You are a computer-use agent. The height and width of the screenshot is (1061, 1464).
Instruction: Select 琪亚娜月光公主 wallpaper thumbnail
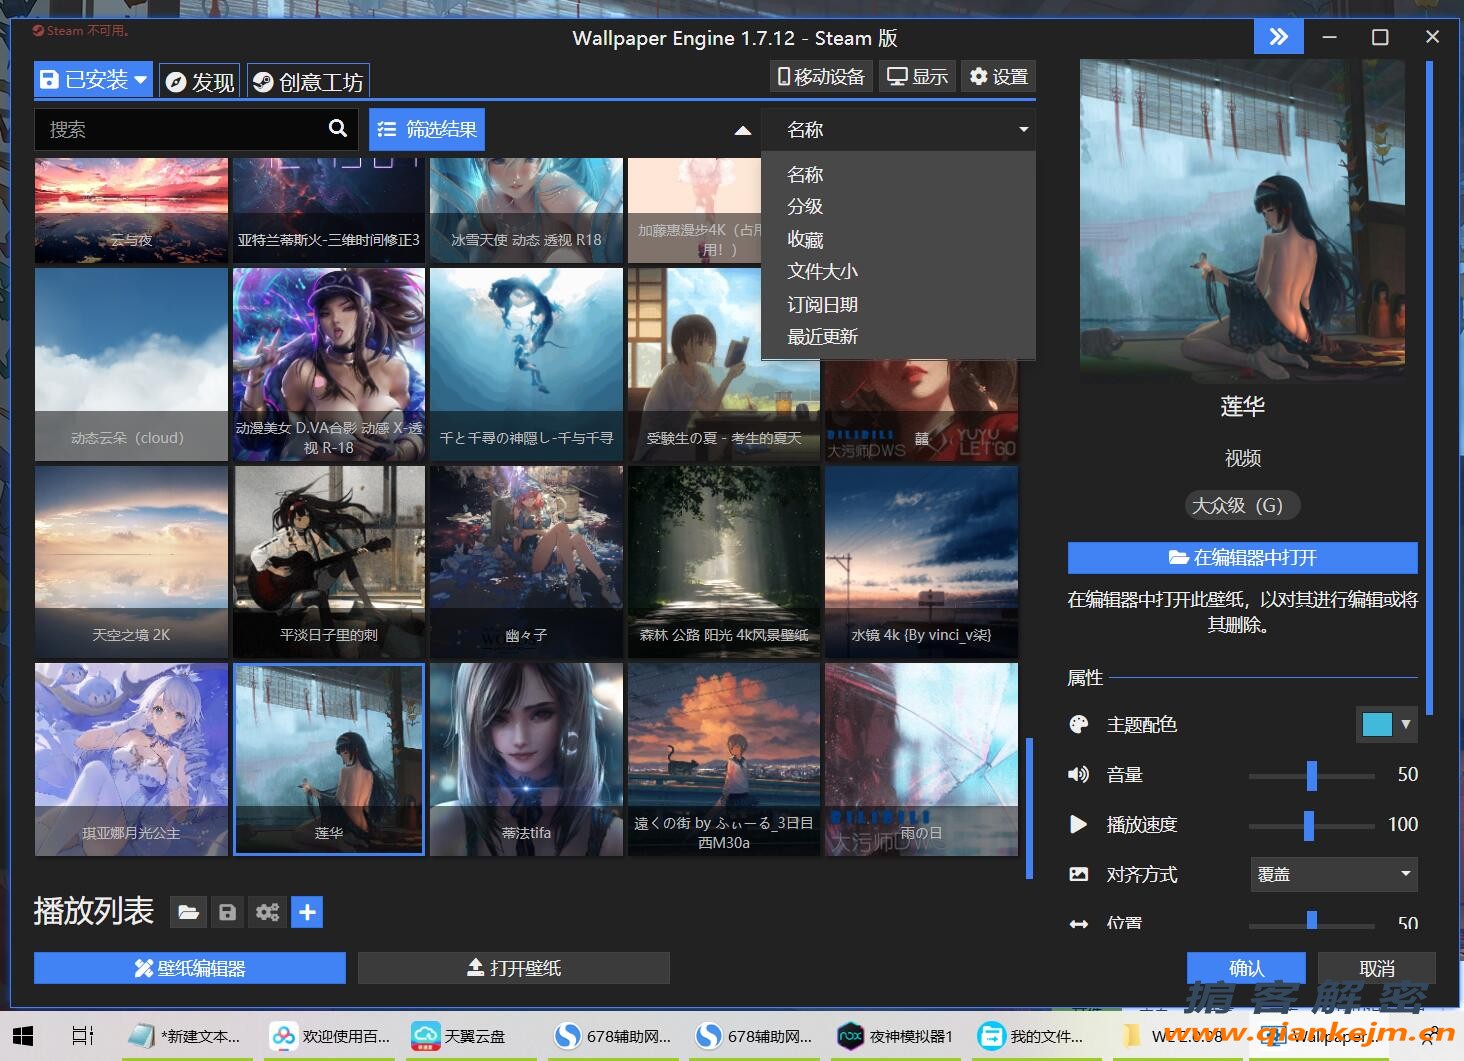pyautogui.click(x=131, y=759)
